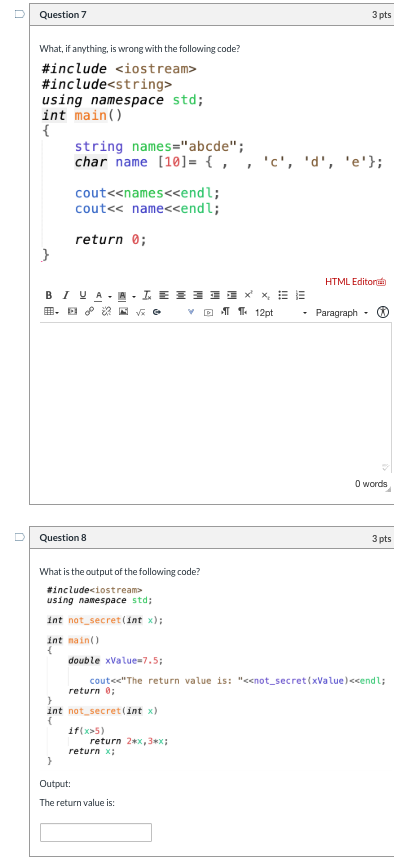Click the video embed icon
This screenshot has width=394, height=868.
208,313
